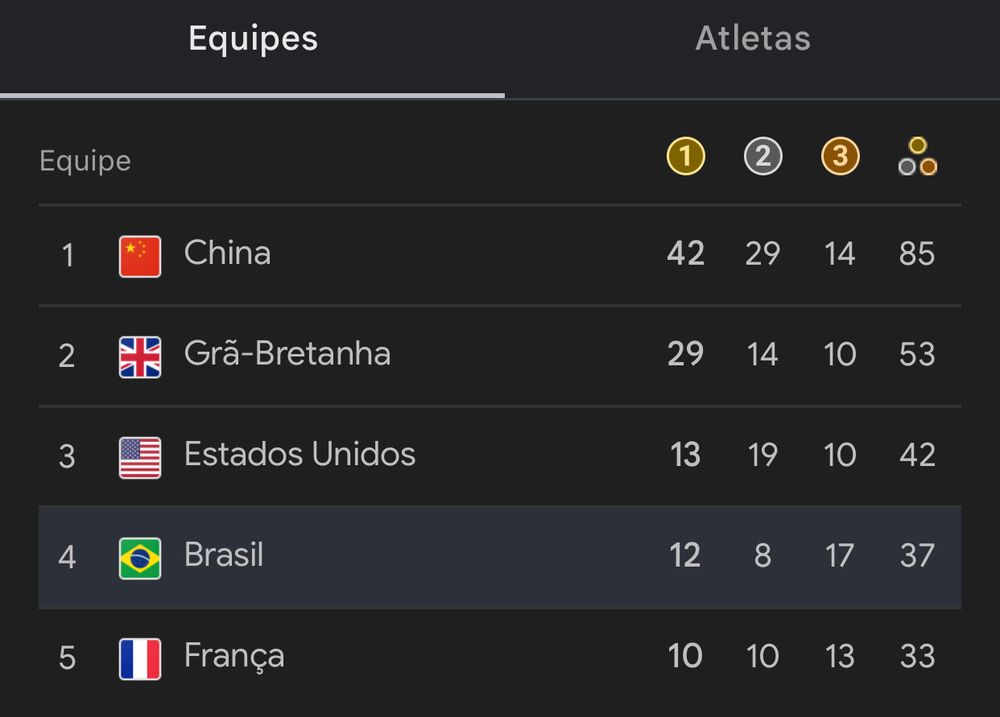Viewport: 1000px width, 717px height.
Task: Click the Brazil flag icon
Action: click(140, 557)
